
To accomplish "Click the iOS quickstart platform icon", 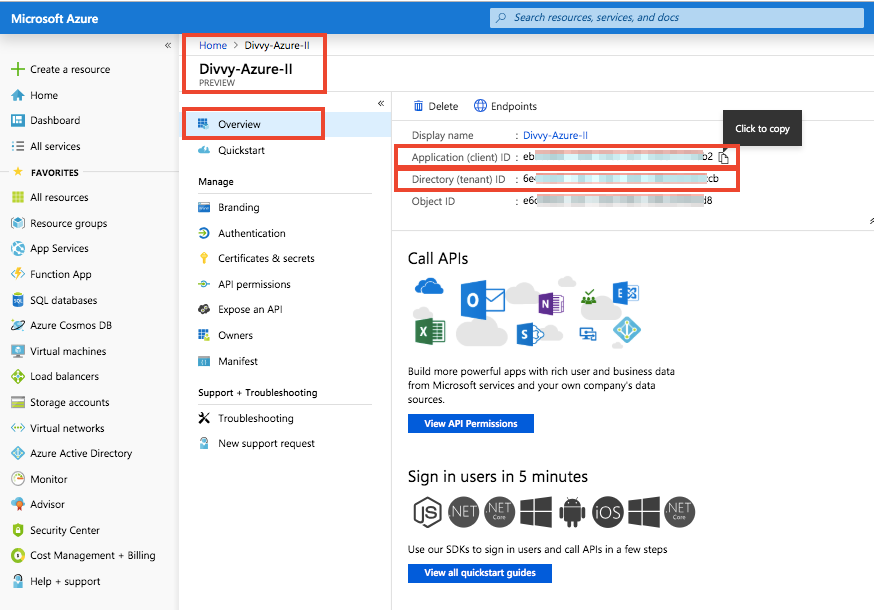I will click(x=608, y=512).
